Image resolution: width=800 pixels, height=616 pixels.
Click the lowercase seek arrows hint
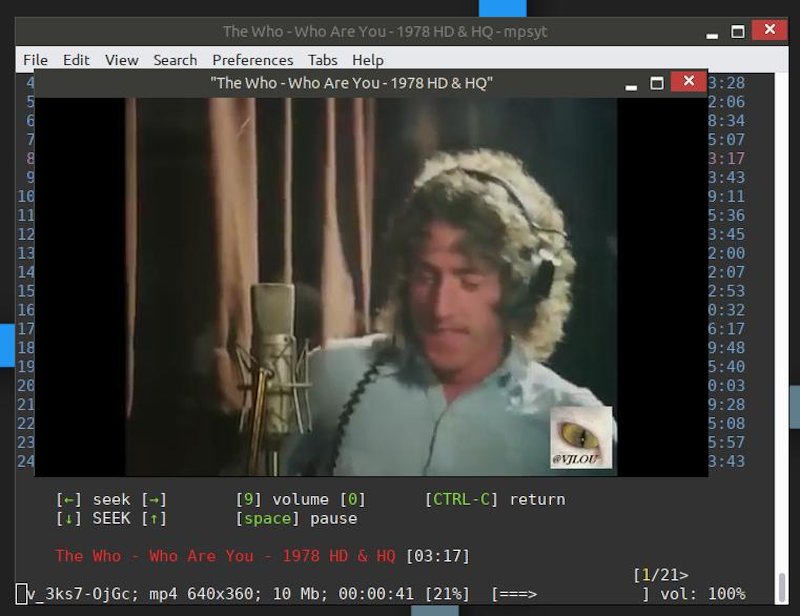(x=111, y=499)
